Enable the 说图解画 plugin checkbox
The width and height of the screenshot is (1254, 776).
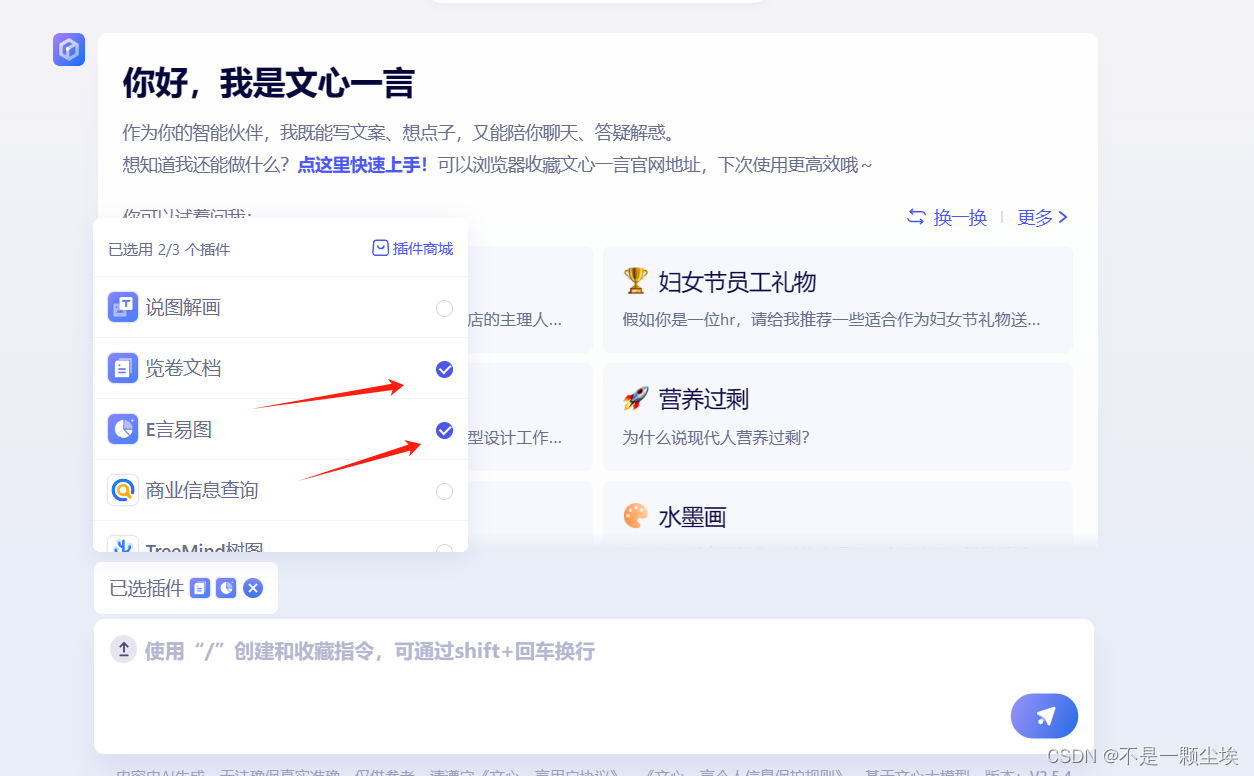(x=445, y=308)
